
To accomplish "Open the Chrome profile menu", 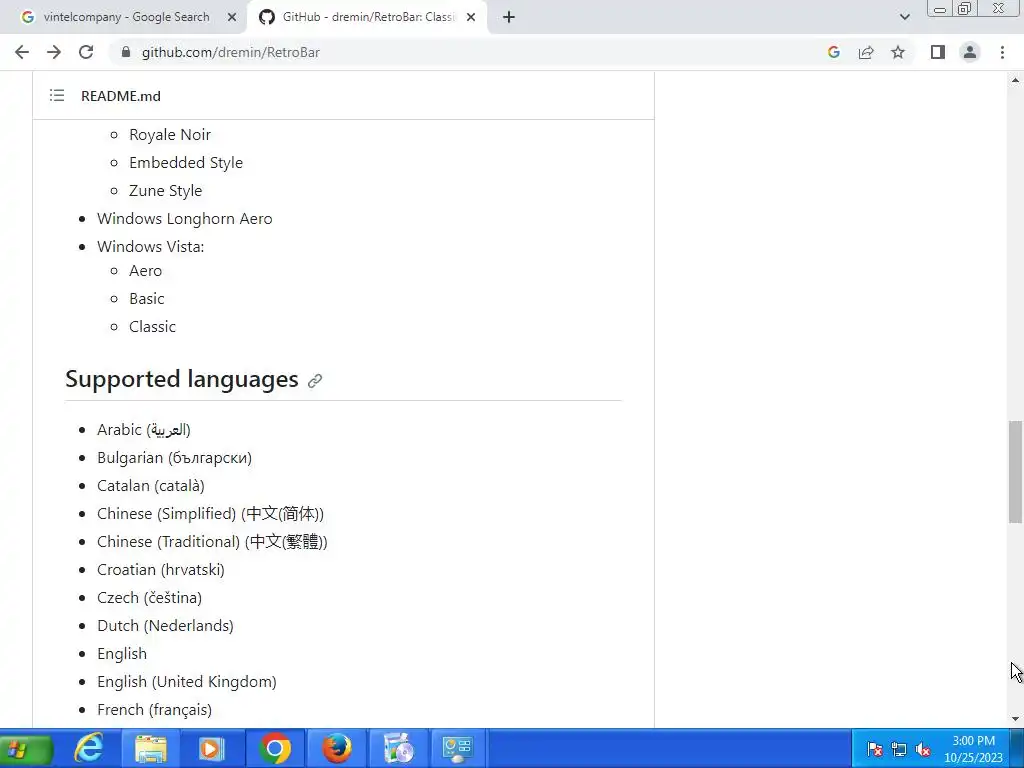I will [970, 52].
